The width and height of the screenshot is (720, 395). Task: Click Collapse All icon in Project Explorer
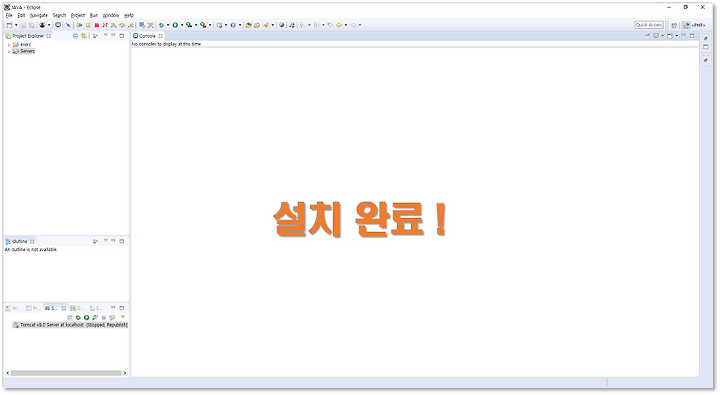[x=75, y=36]
